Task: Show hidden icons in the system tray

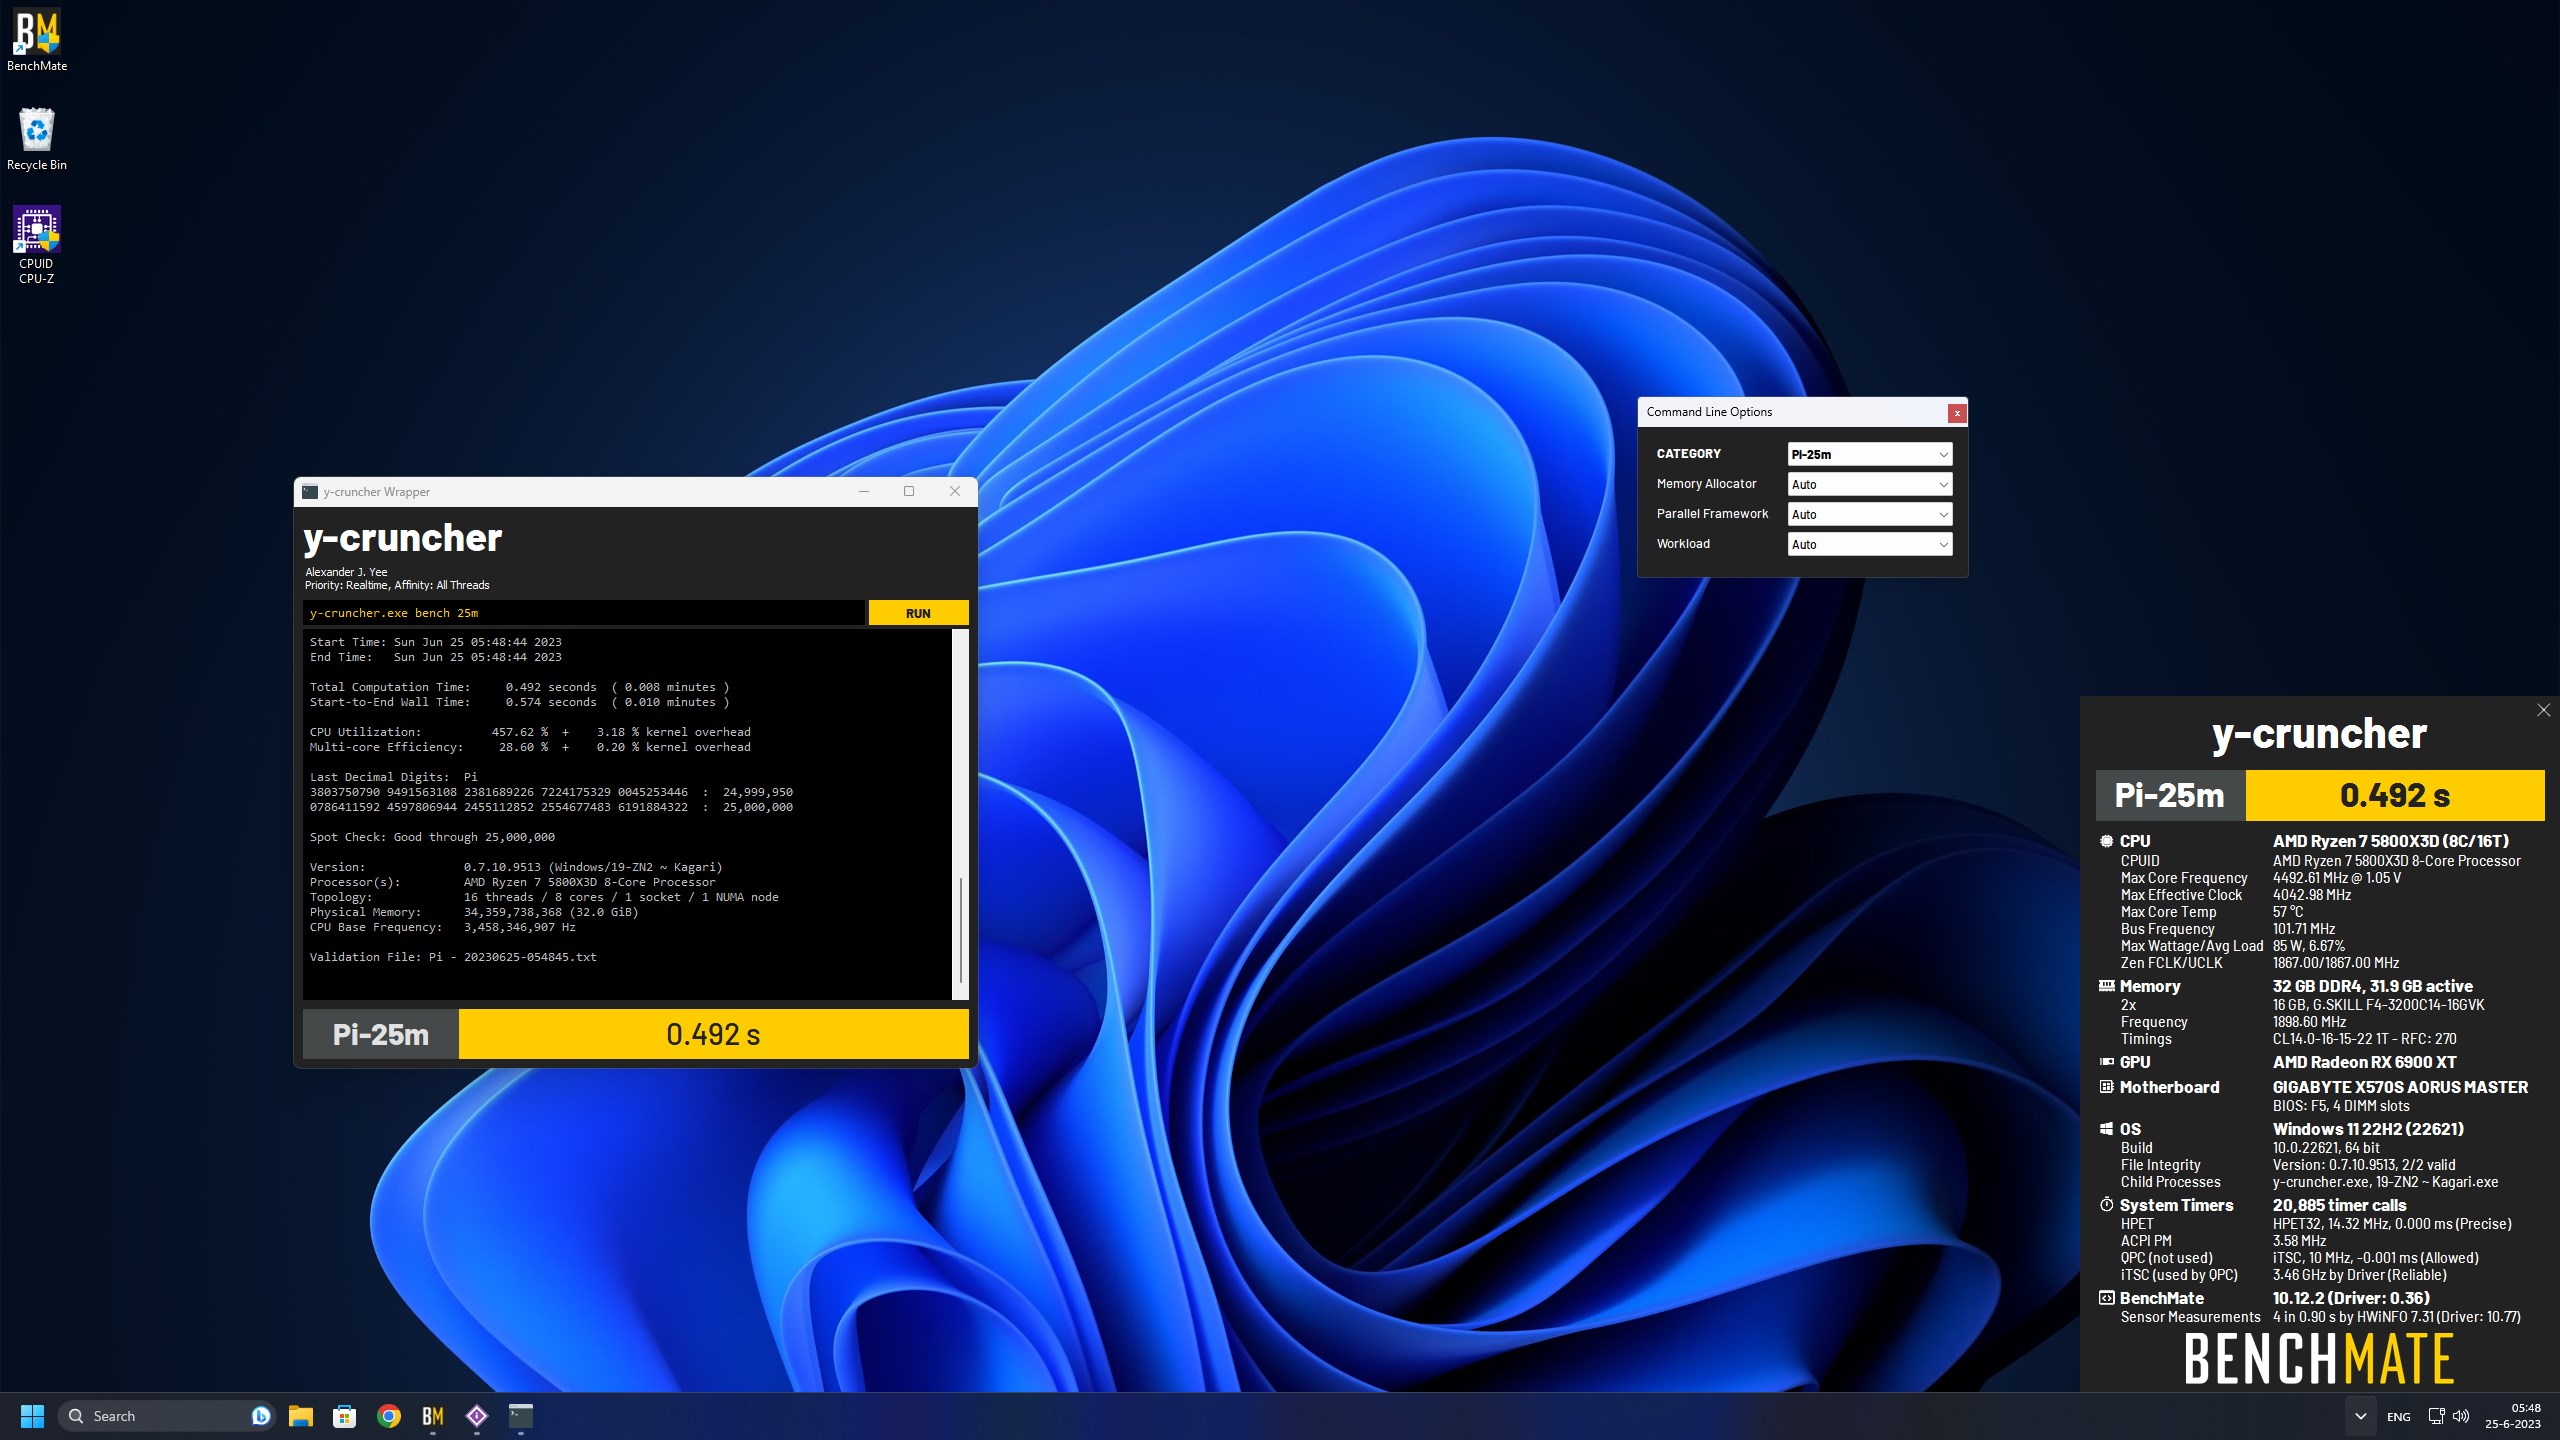Action: tap(2360, 1416)
